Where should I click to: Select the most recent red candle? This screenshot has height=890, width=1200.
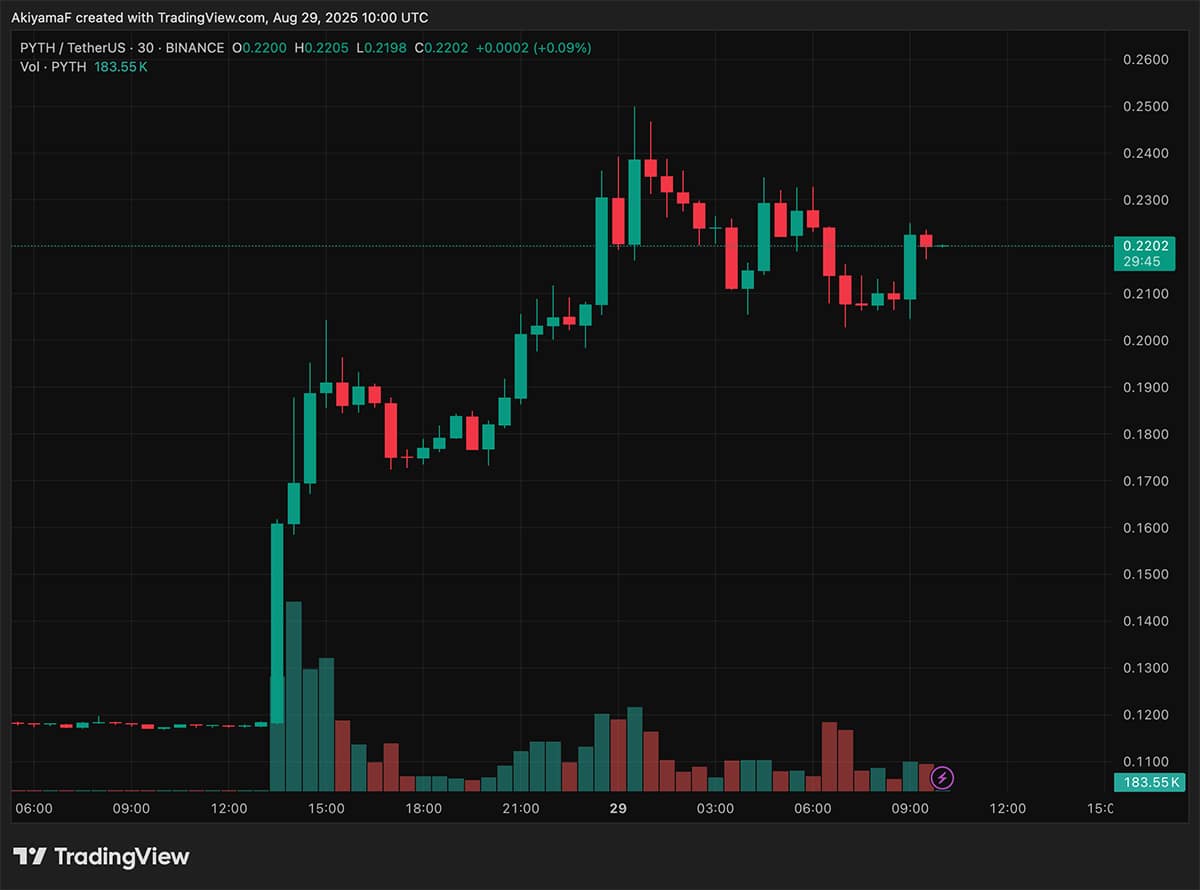tap(926, 240)
